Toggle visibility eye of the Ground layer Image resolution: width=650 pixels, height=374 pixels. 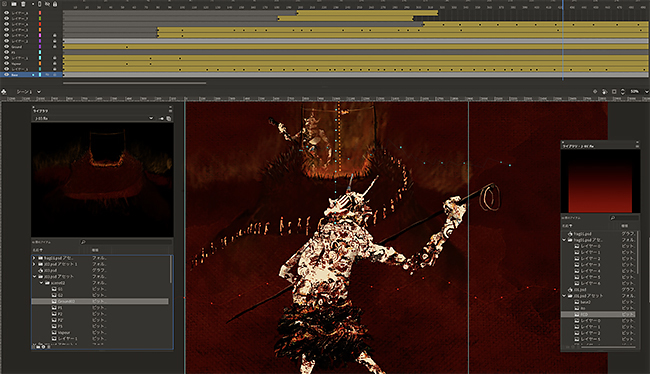[6, 47]
